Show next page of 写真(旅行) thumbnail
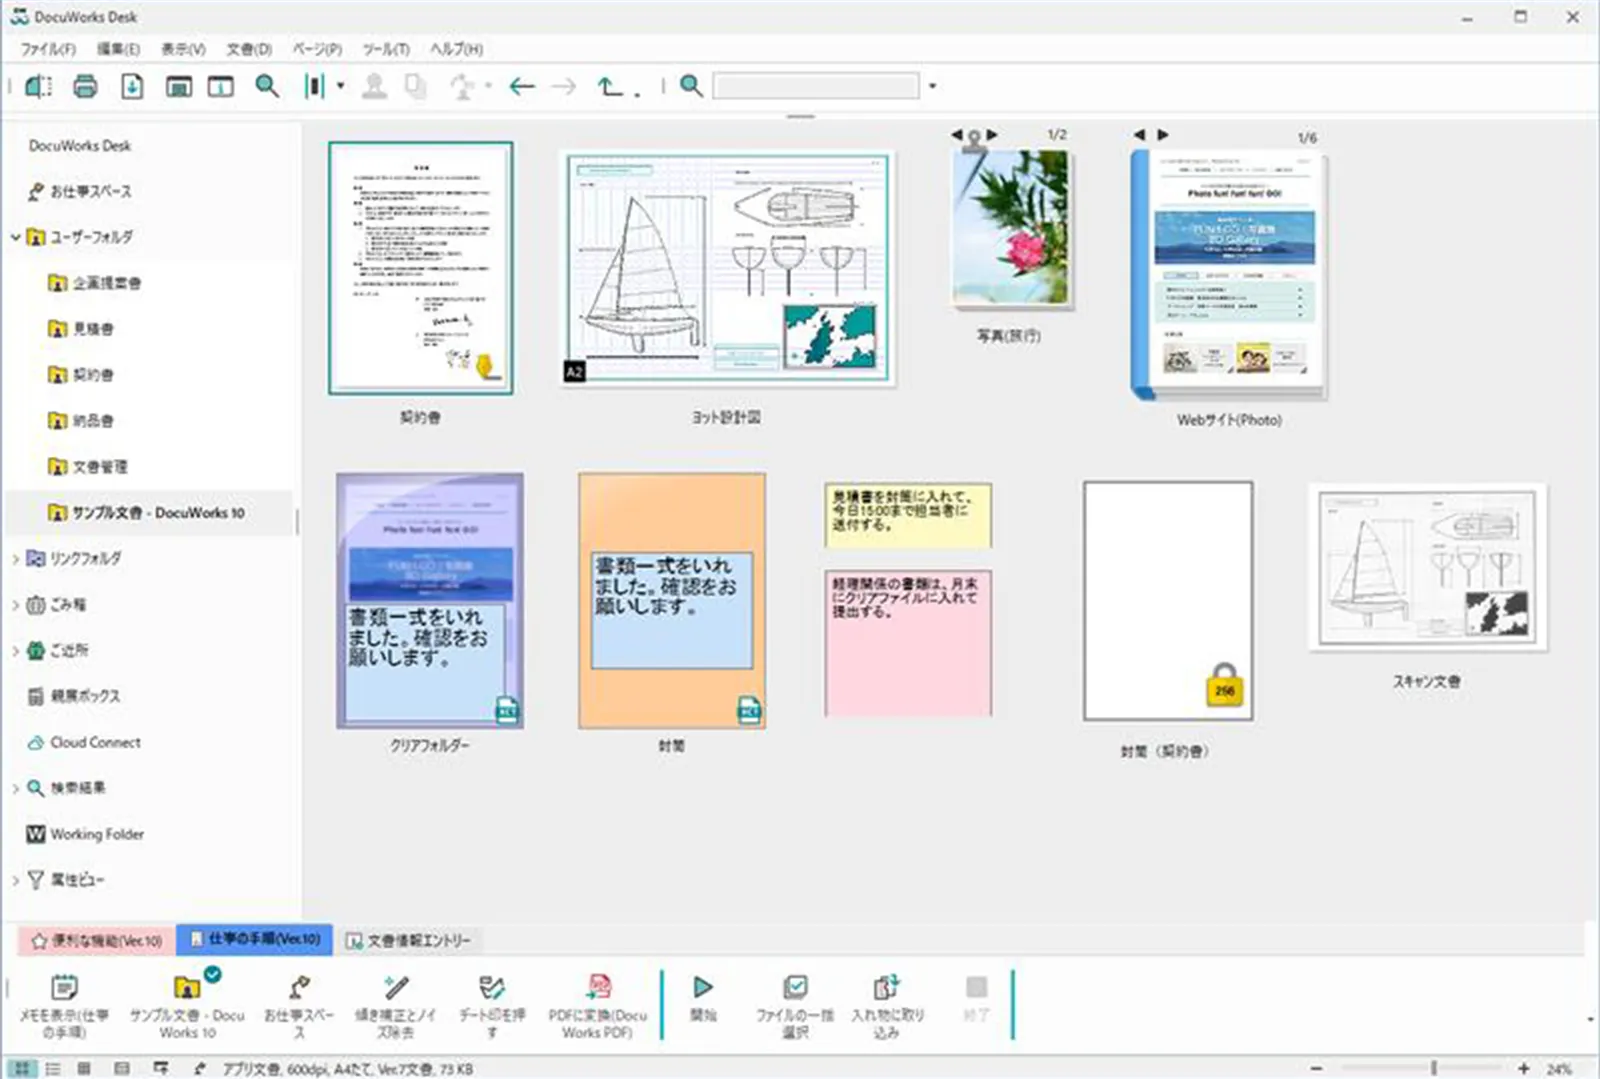The height and width of the screenshot is (1079, 1600). click(x=991, y=134)
